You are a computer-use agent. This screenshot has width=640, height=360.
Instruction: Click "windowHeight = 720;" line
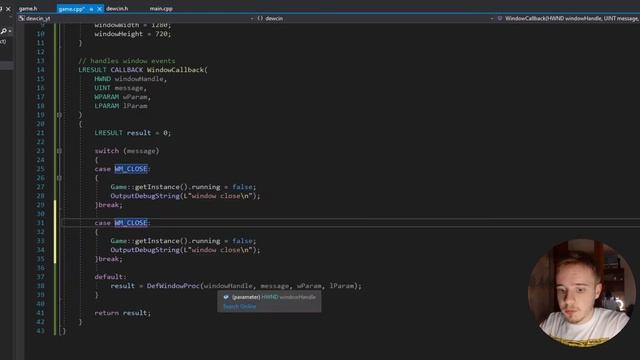(x=133, y=34)
